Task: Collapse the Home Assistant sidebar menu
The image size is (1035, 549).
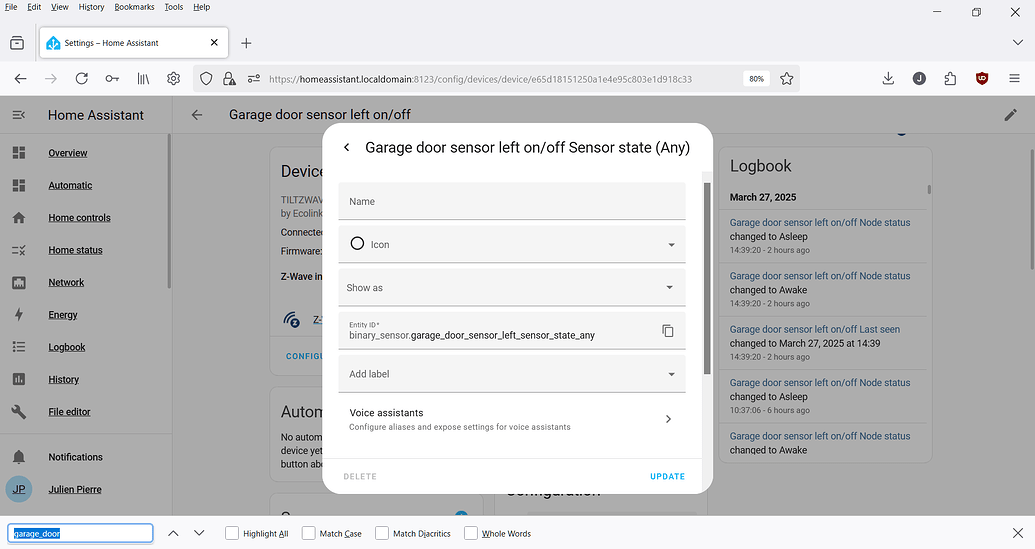Action: pos(18,115)
